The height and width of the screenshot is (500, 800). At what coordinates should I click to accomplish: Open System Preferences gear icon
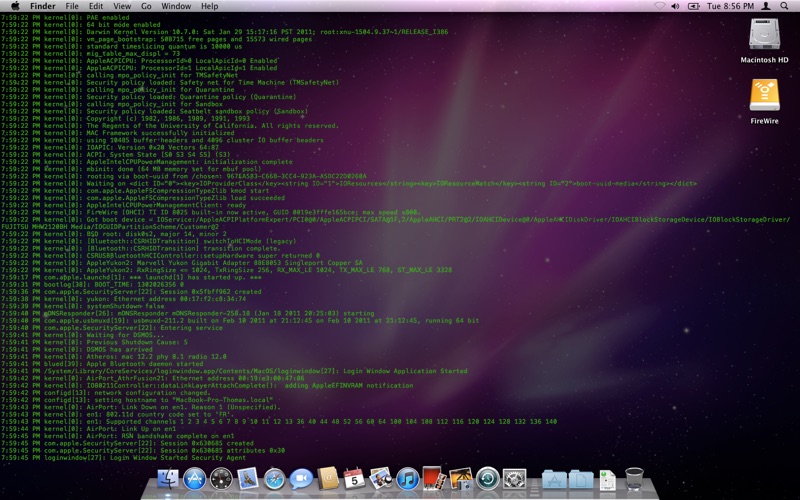point(514,480)
